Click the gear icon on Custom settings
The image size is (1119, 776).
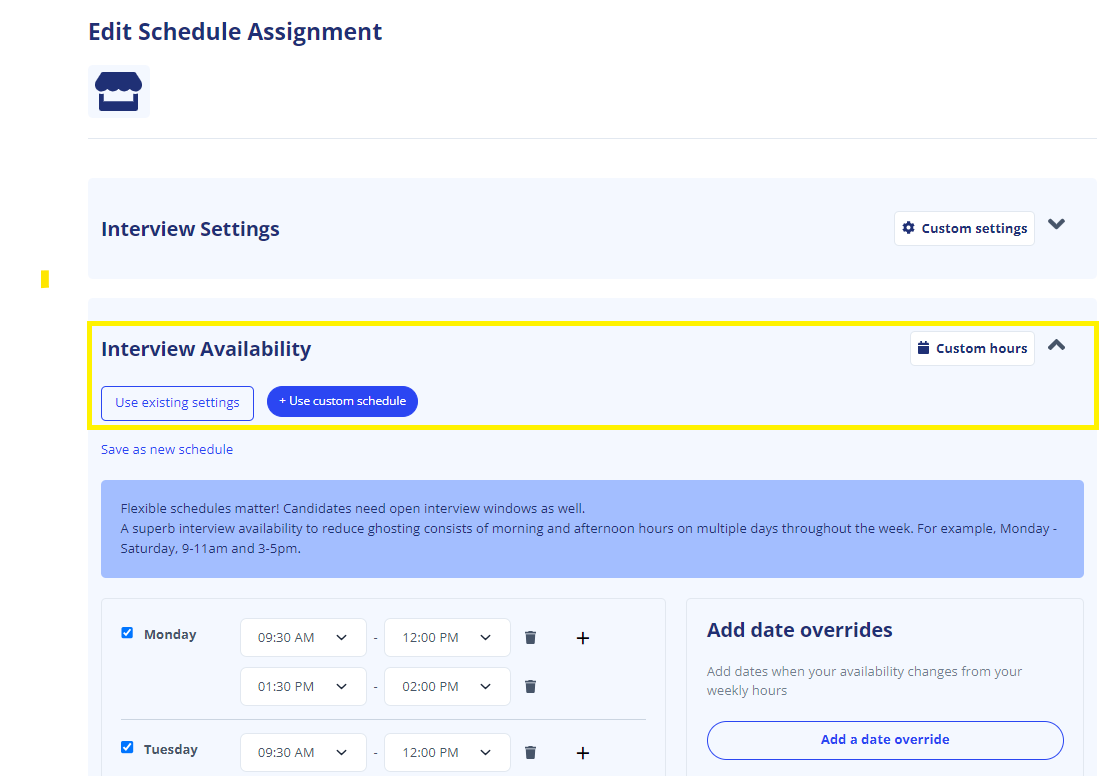(x=909, y=228)
